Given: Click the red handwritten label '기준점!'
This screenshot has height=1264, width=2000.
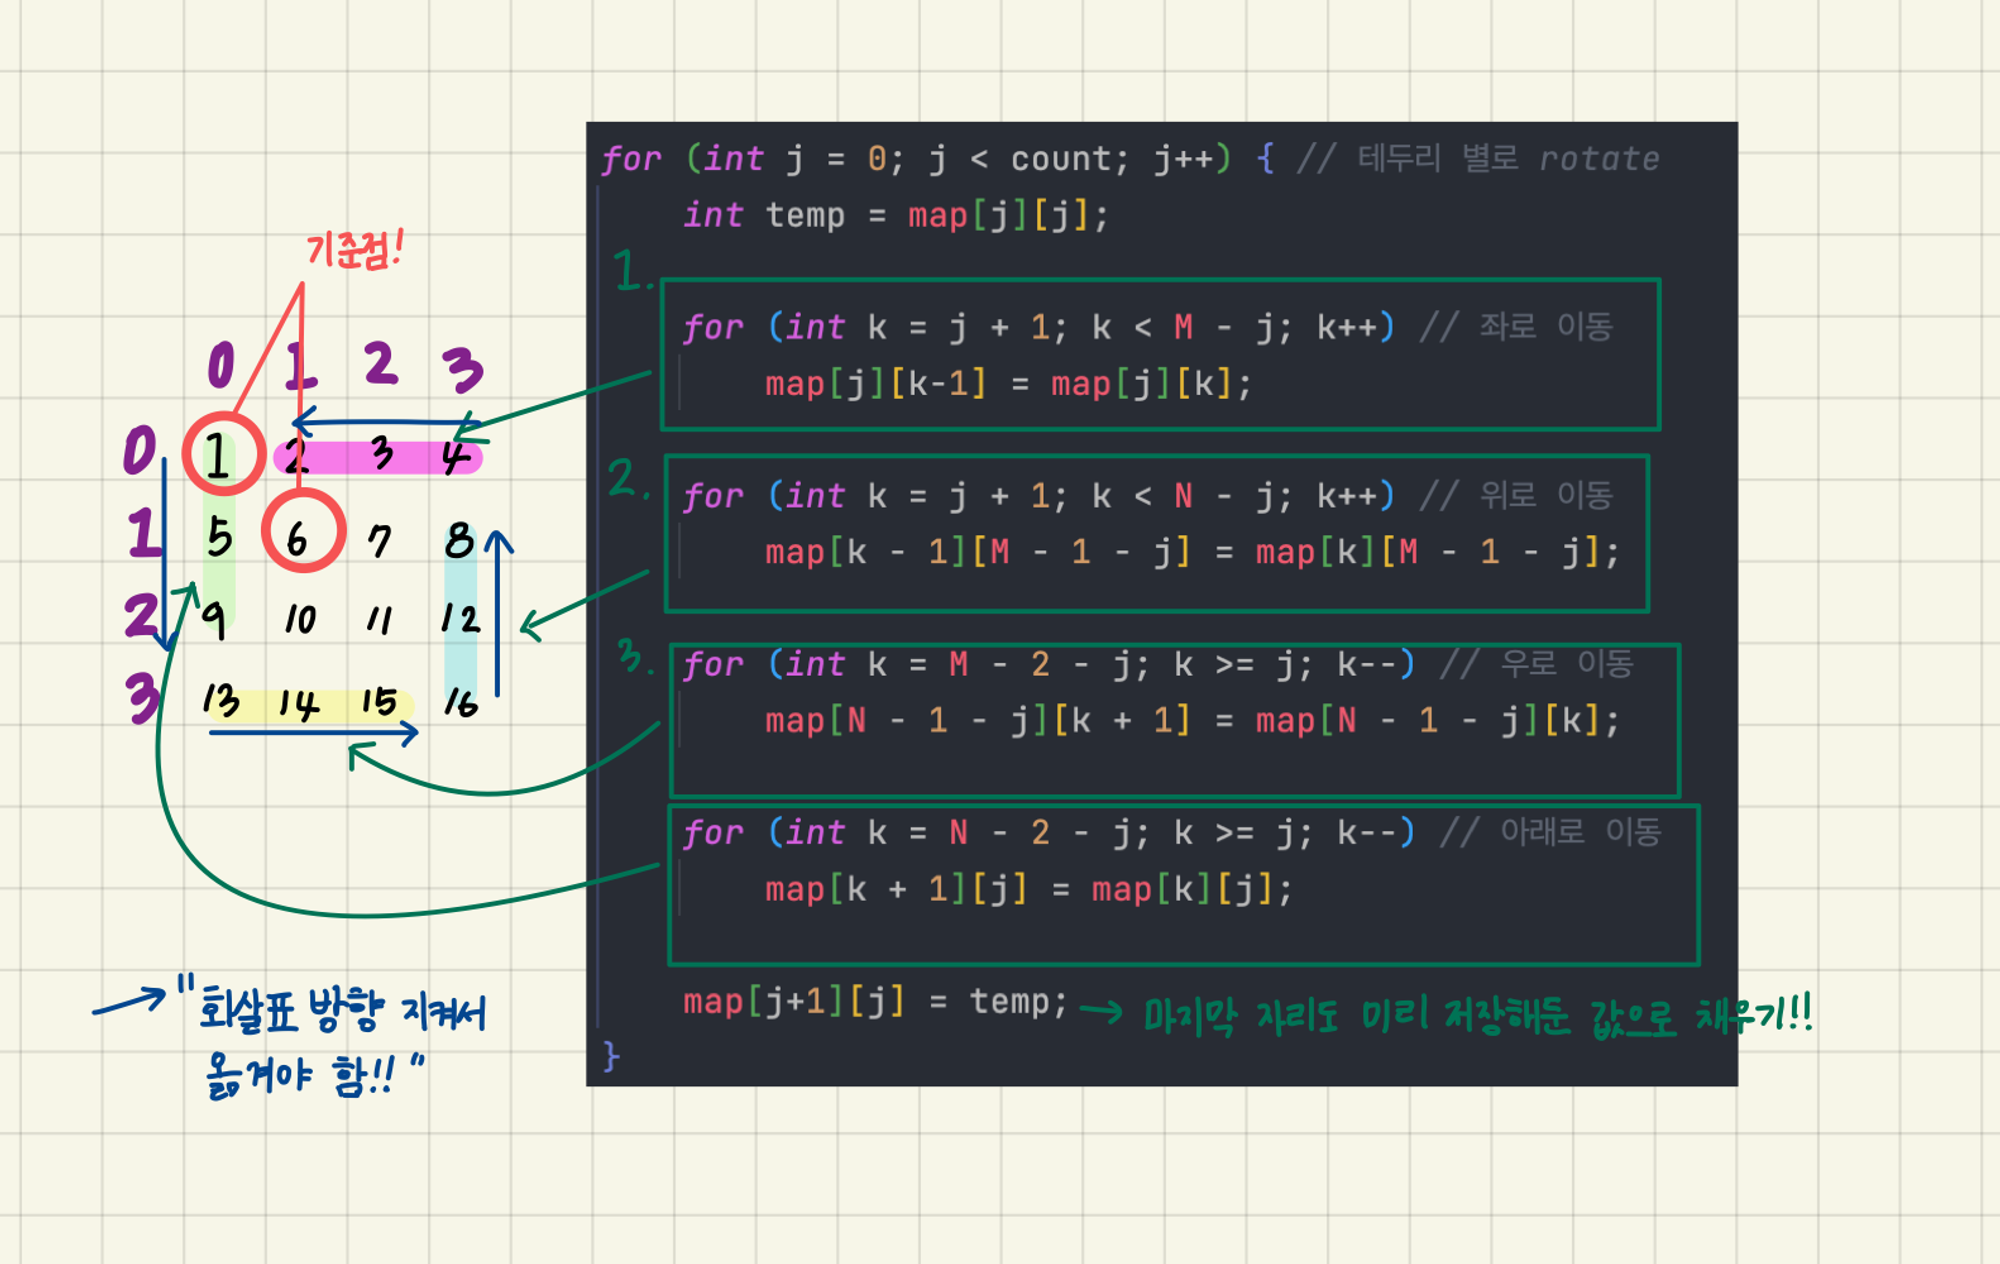Looking at the screenshot, I should coord(354,249).
